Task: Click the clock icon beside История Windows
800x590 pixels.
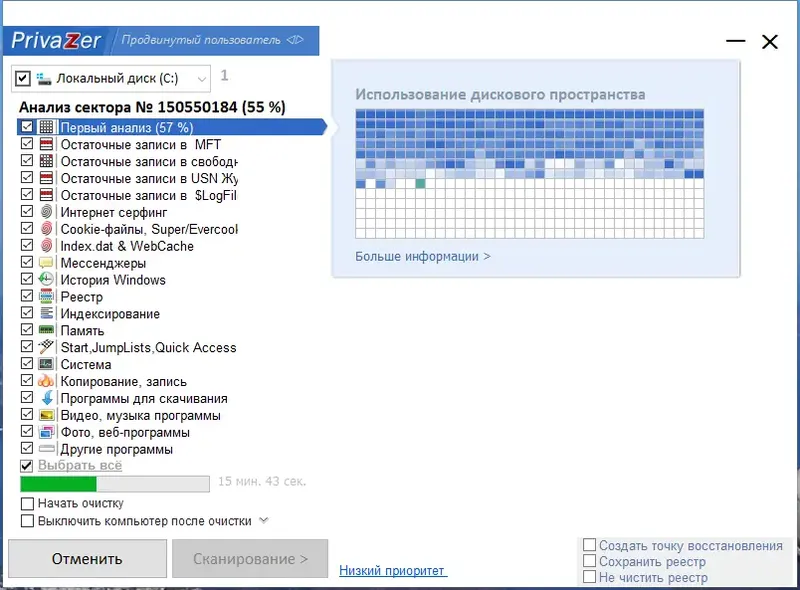Action: pos(46,279)
